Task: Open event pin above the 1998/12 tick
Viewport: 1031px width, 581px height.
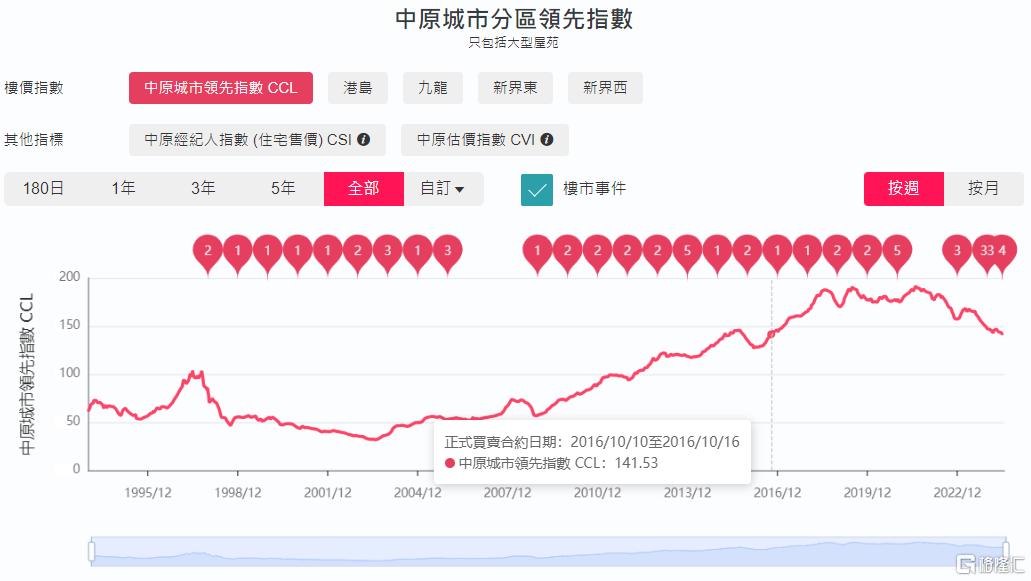Action: click(x=238, y=254)
